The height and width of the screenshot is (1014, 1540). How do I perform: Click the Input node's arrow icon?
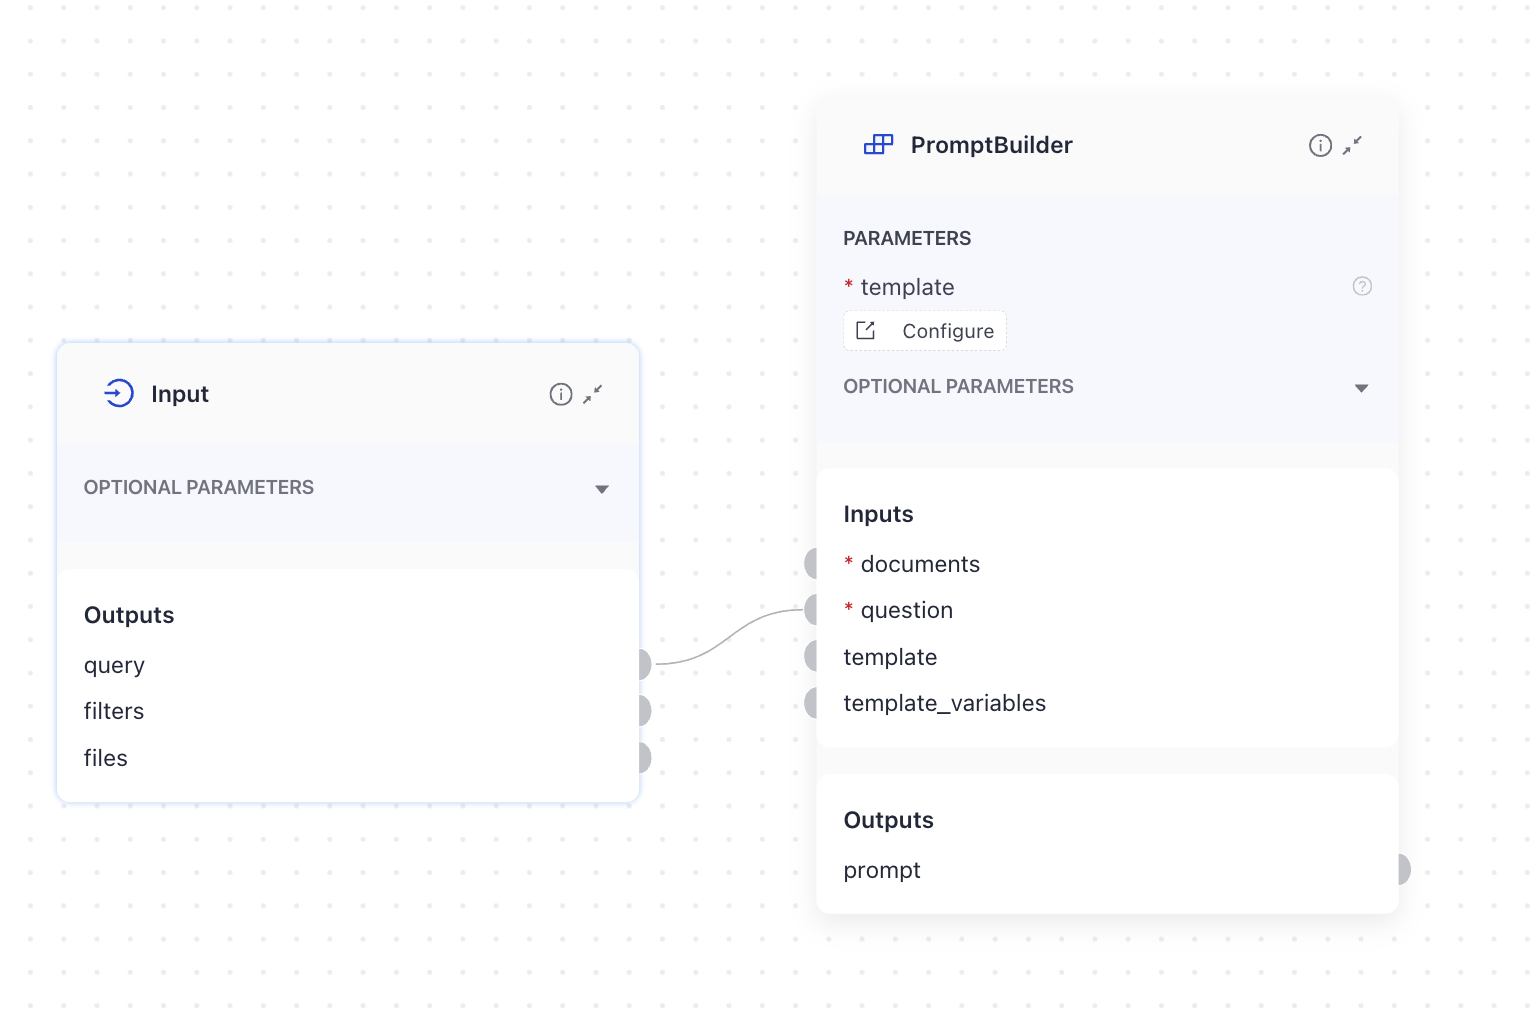tap(119, 393)
